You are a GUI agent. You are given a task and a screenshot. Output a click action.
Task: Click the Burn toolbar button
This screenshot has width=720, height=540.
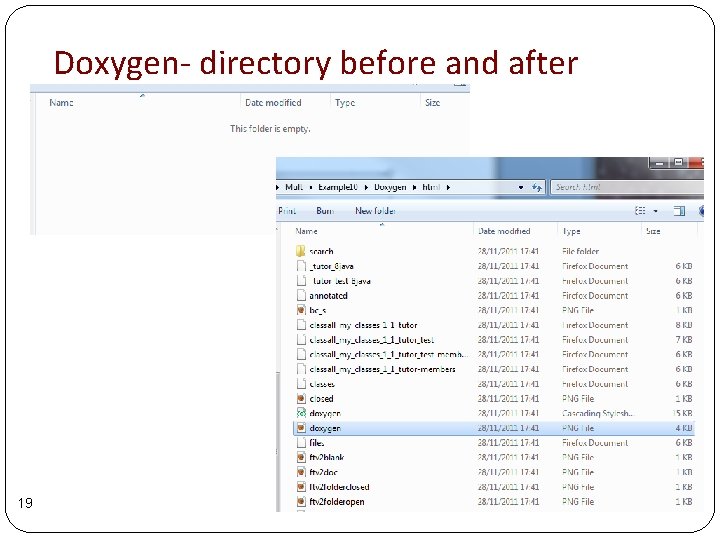click(x=325, y=211)
